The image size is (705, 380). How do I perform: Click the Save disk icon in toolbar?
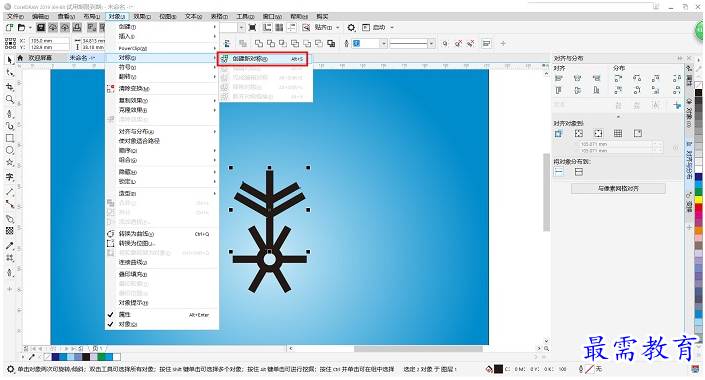[40, 27]
